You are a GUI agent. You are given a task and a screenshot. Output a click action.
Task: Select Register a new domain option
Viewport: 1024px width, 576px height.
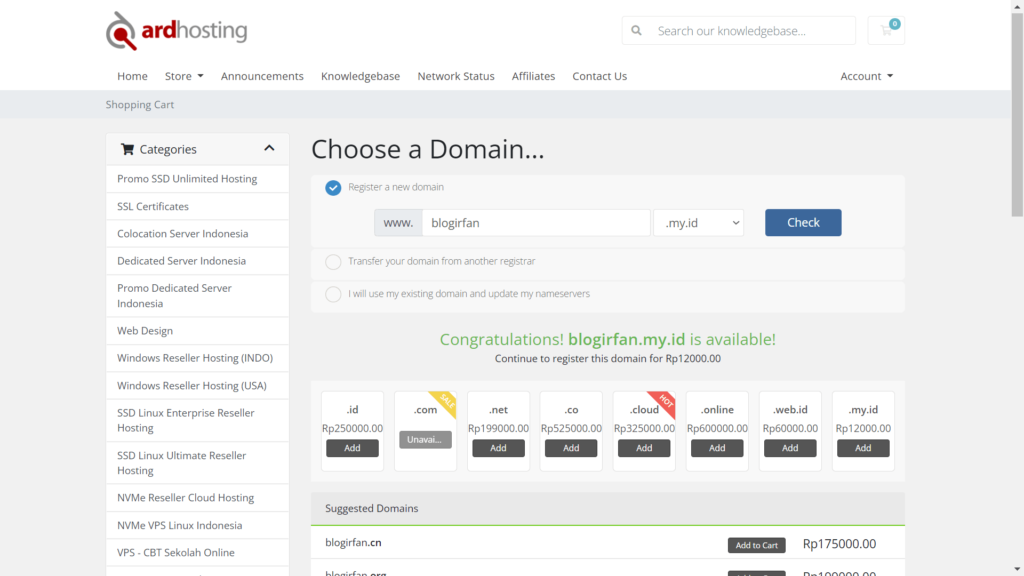[333, 187]
